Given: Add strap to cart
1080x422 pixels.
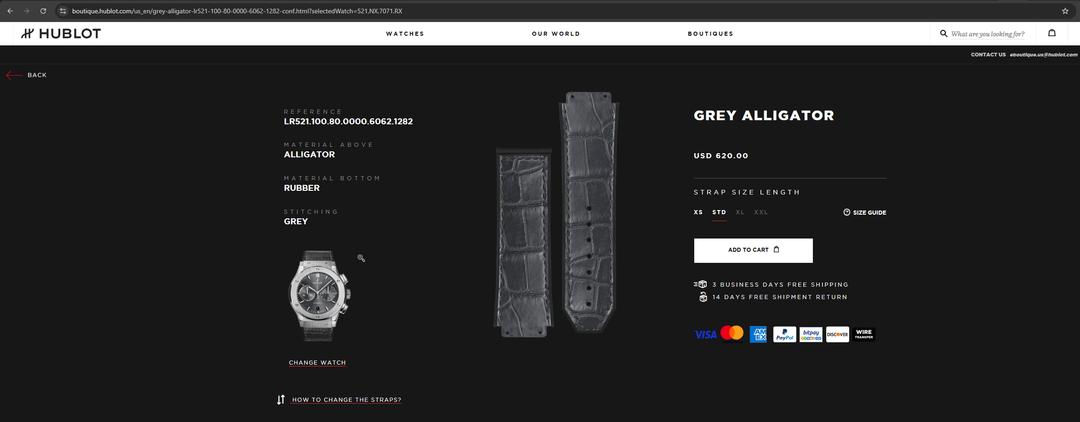Looking at the screenshot, I should click(x=753, y=251).
